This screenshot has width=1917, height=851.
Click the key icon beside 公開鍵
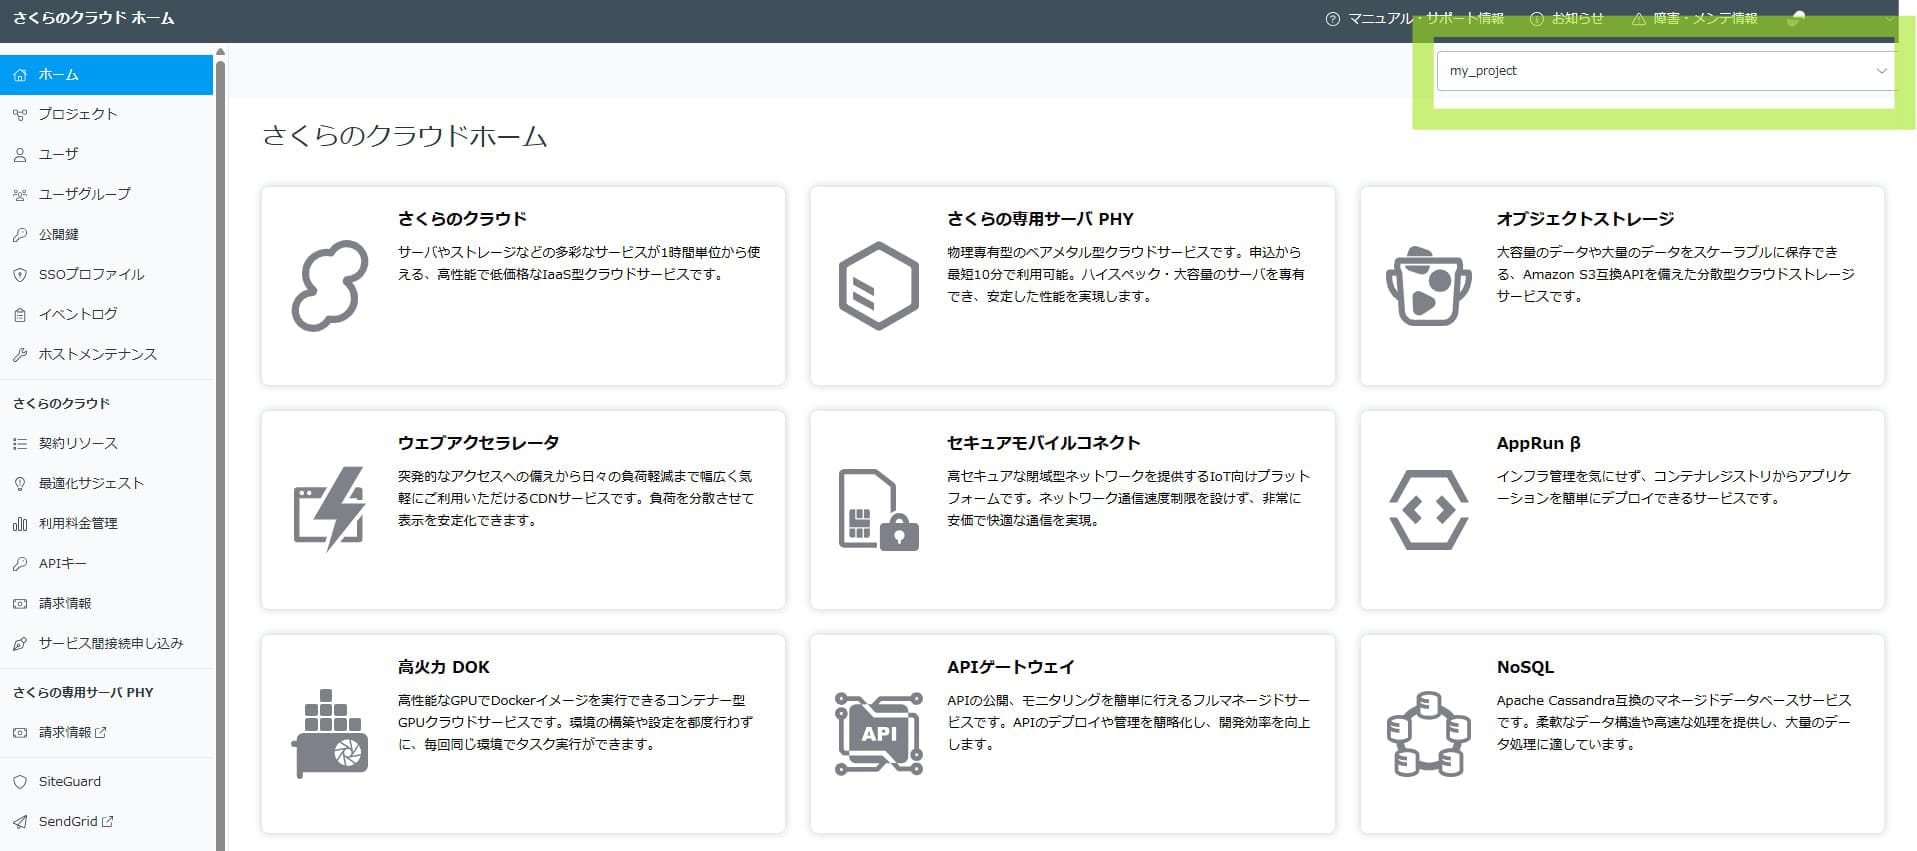20,235
